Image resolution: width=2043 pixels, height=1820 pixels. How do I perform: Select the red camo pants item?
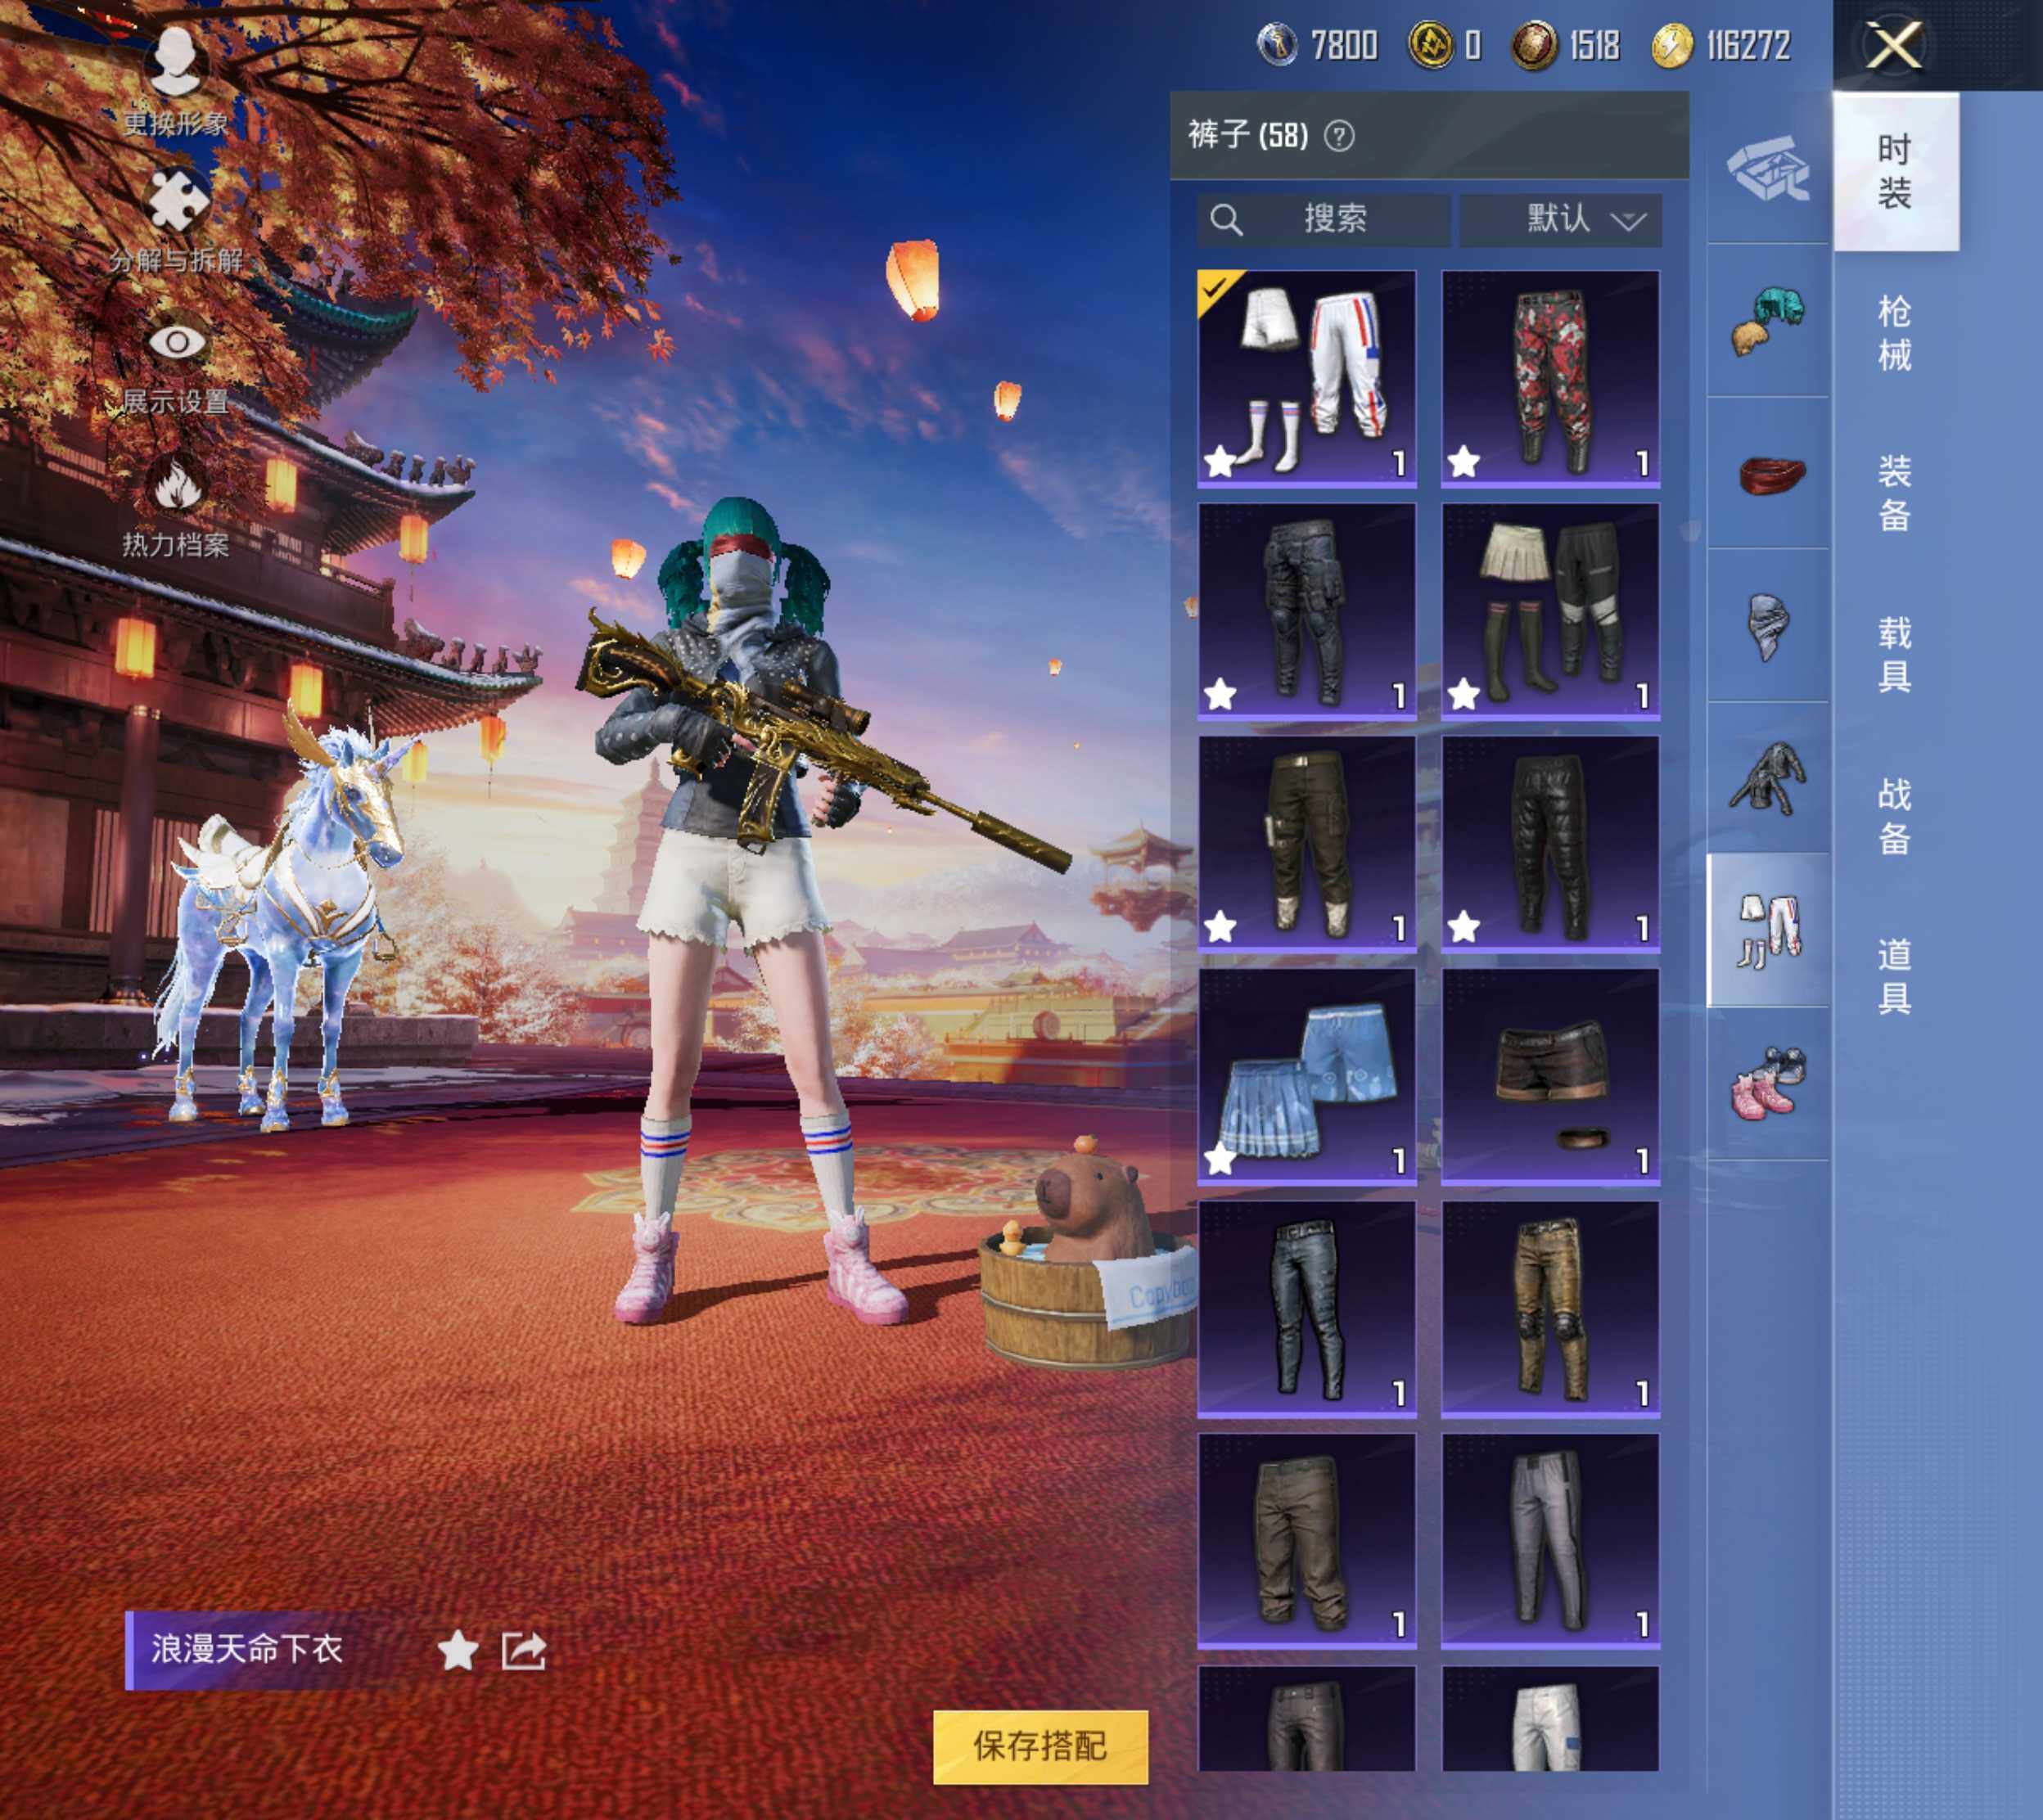(x=1550, y=378)
